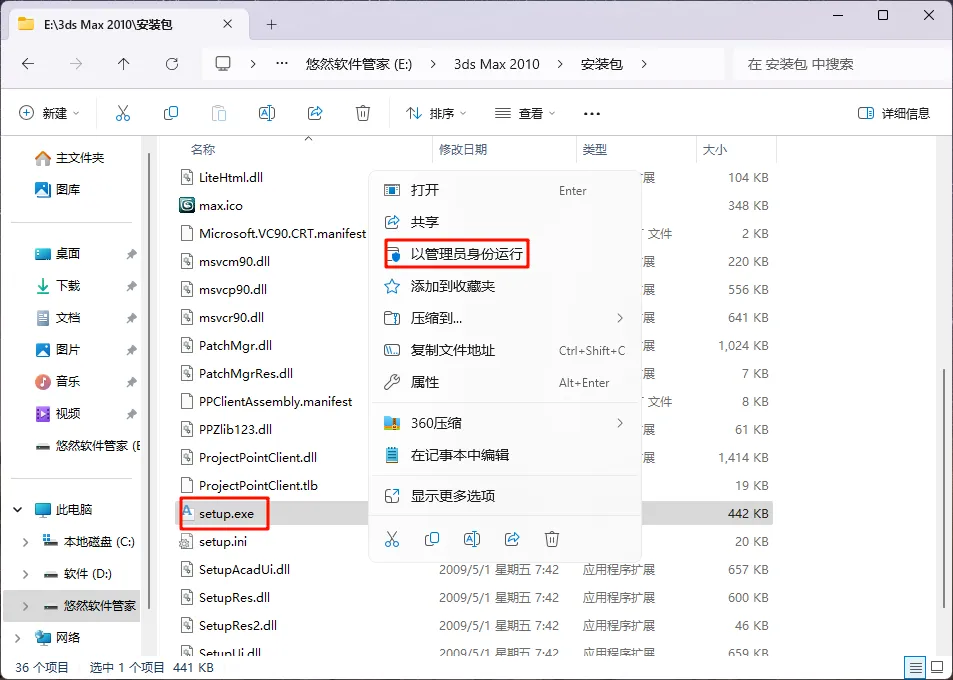Click the computer monitor icon in the address bar
The width and height of the screenshot is (953, 680).
click(x=223, y=63)
